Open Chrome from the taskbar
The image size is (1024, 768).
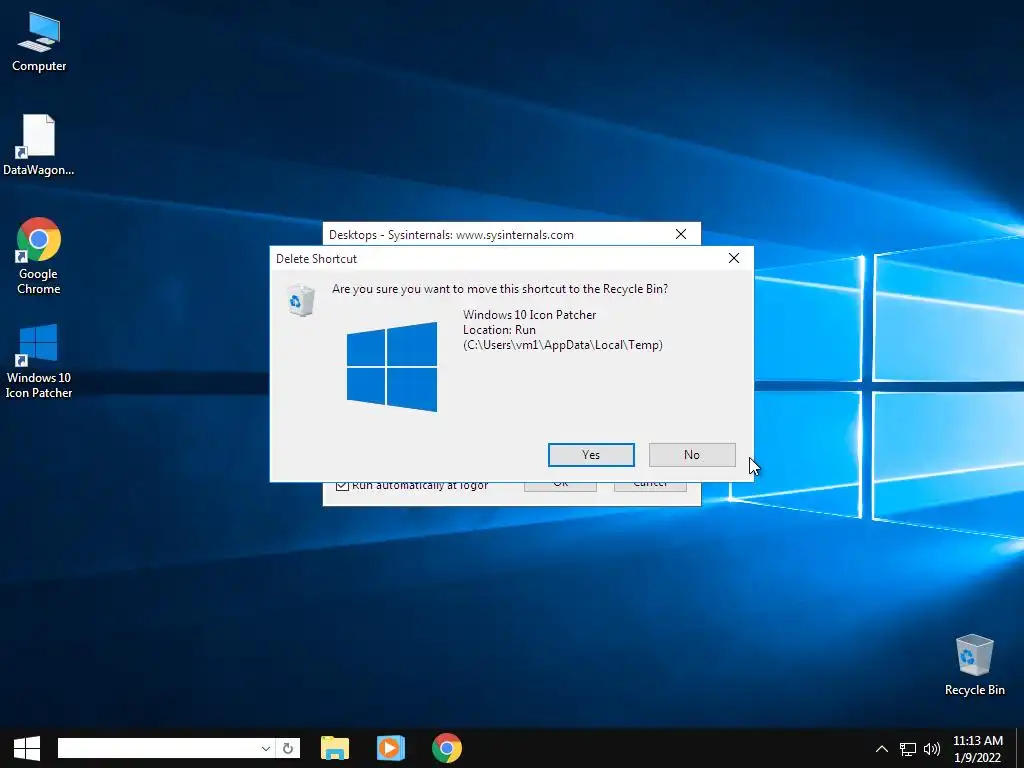point(447,748)
